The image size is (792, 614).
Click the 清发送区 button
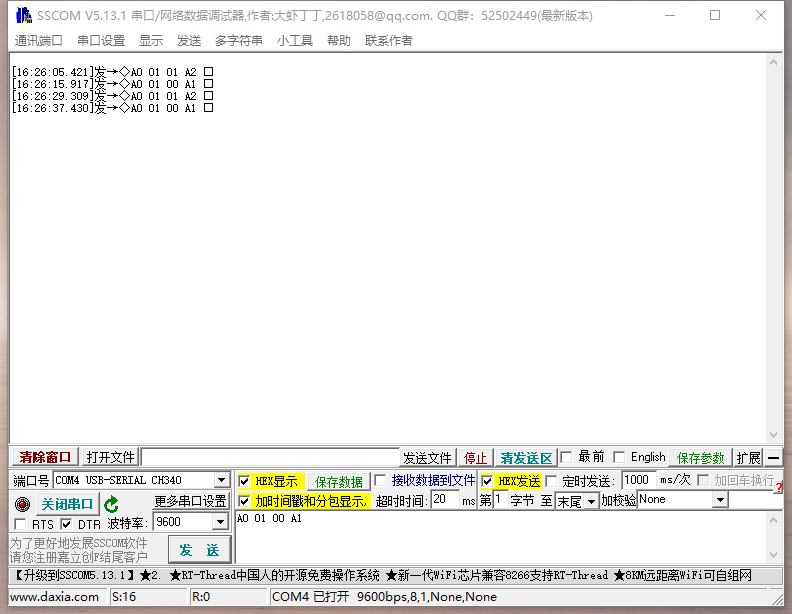[526, 458]
